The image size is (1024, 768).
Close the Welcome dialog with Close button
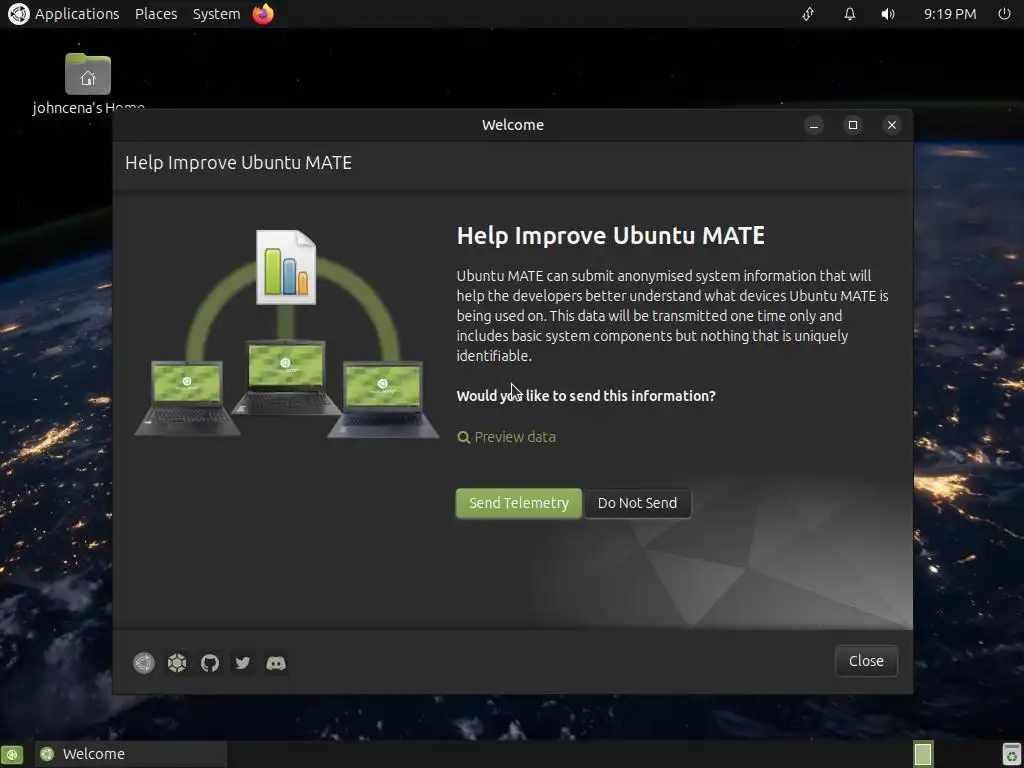tap(866, 661)
